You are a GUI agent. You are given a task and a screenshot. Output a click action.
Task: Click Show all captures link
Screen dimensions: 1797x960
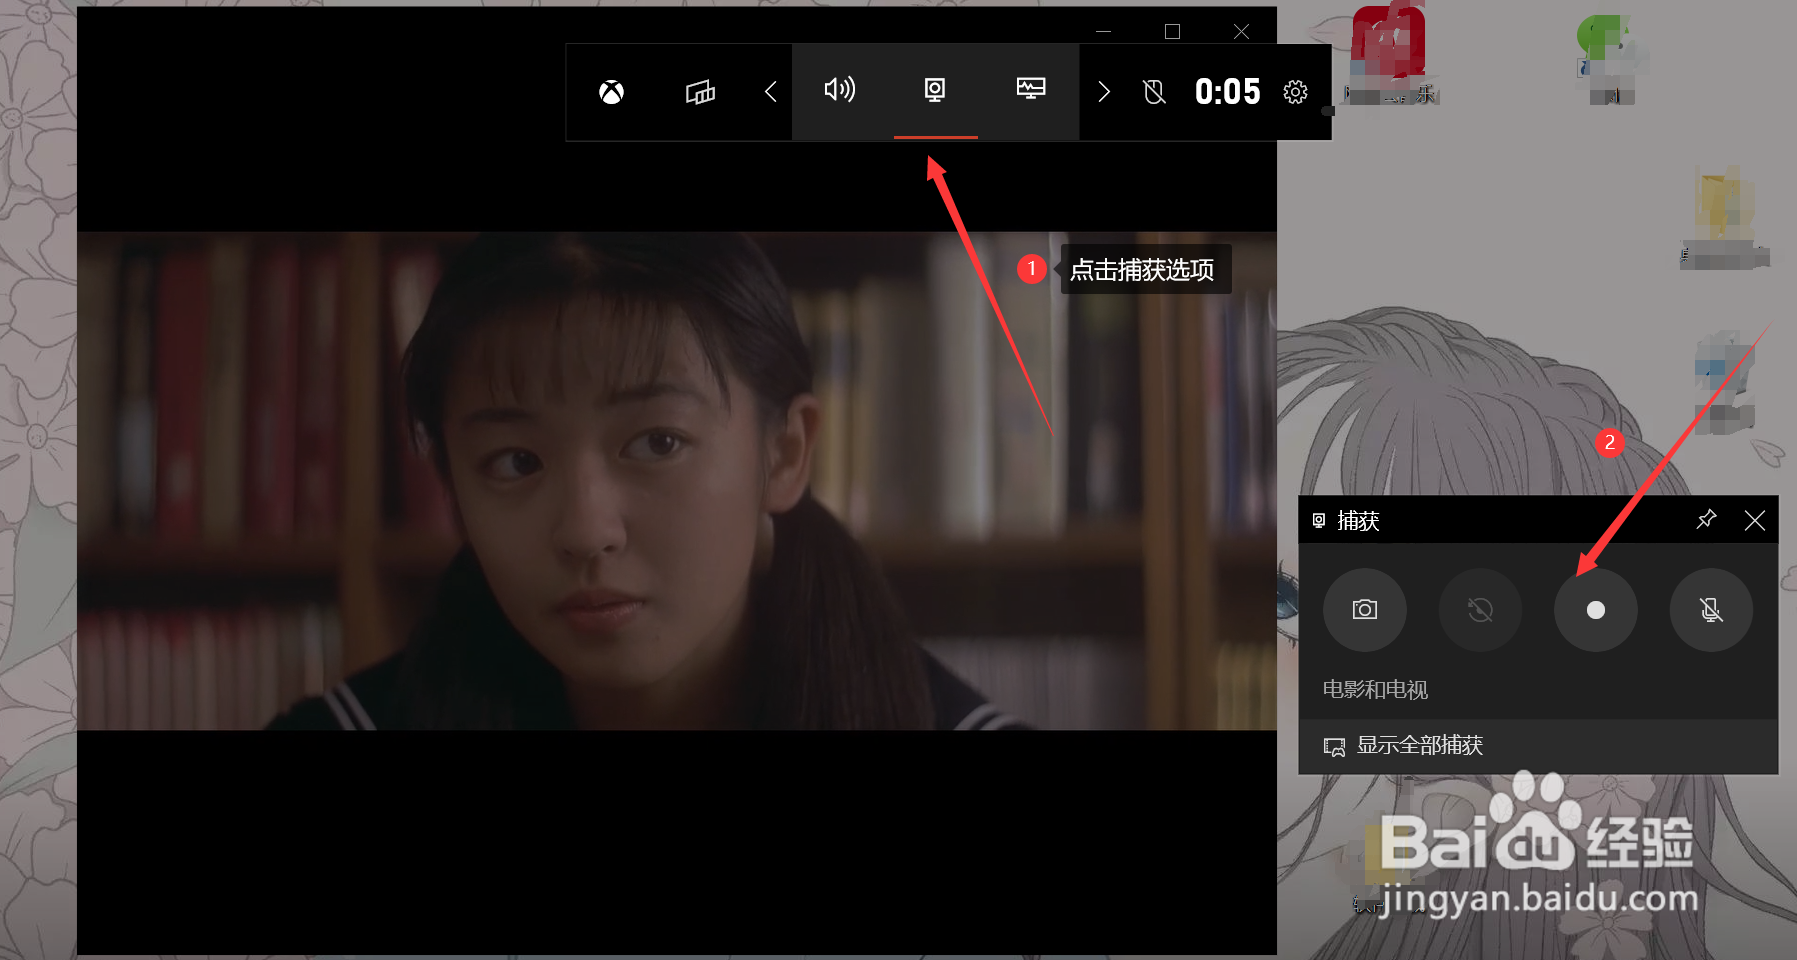pos(1420,746)
